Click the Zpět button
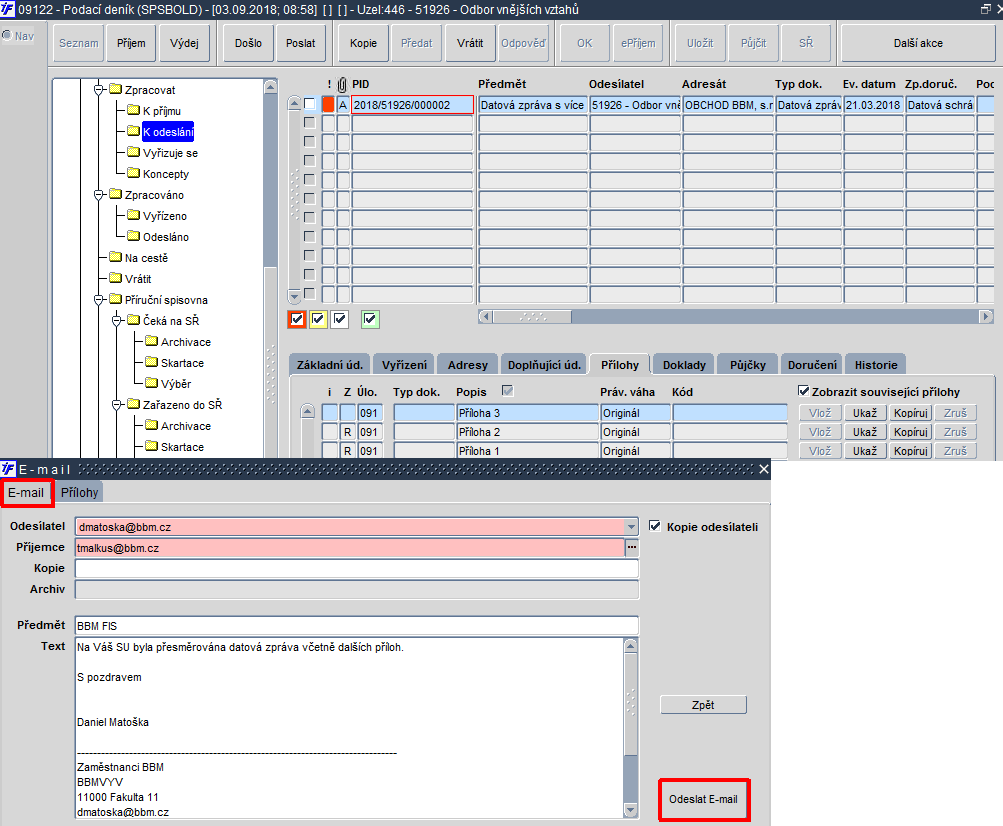This screenshot has width=1003, height=826. click(703, 704)
